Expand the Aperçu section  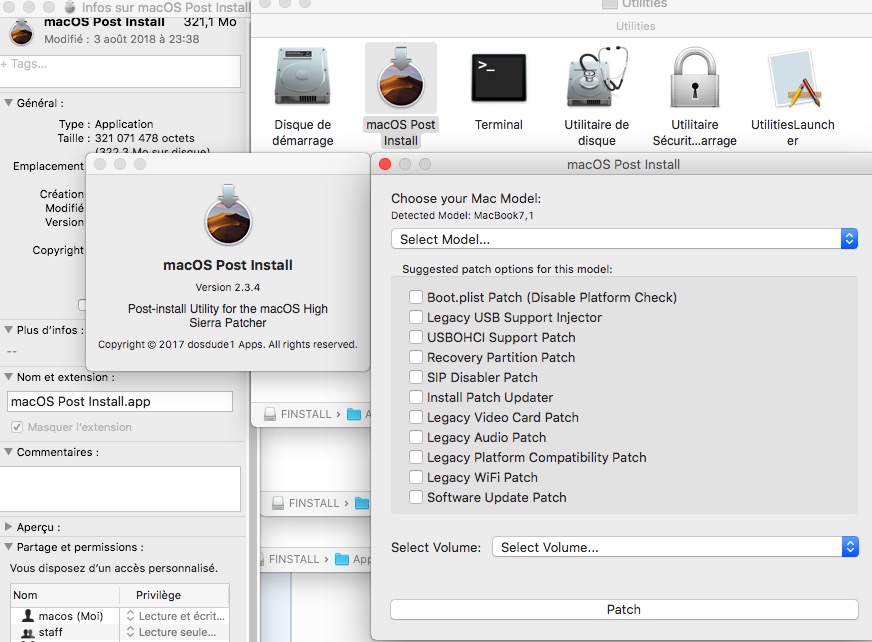(8, 527)
